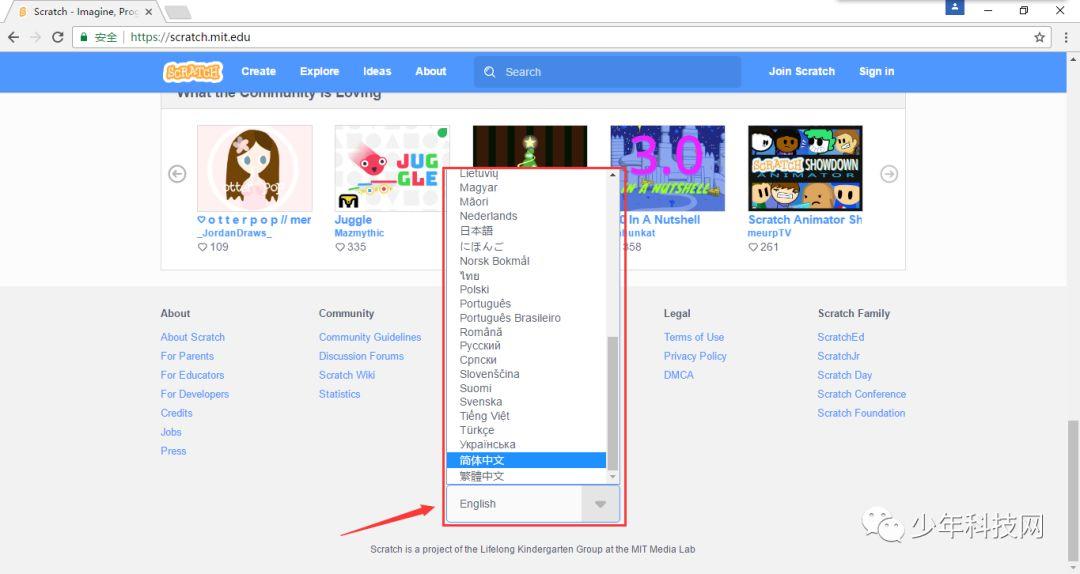Select 繁體中文 in the language list

pyautogui.click(x=526, y=476)
